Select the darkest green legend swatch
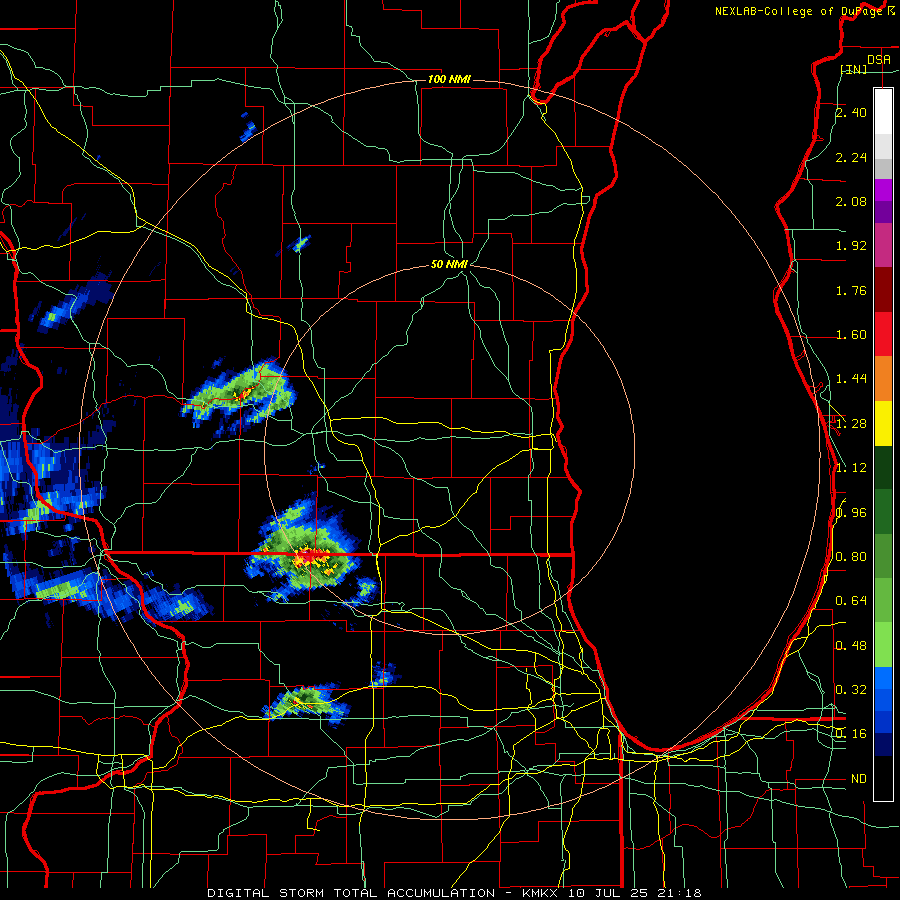Screen dimensions: 900x900 [x=883, y=468]
